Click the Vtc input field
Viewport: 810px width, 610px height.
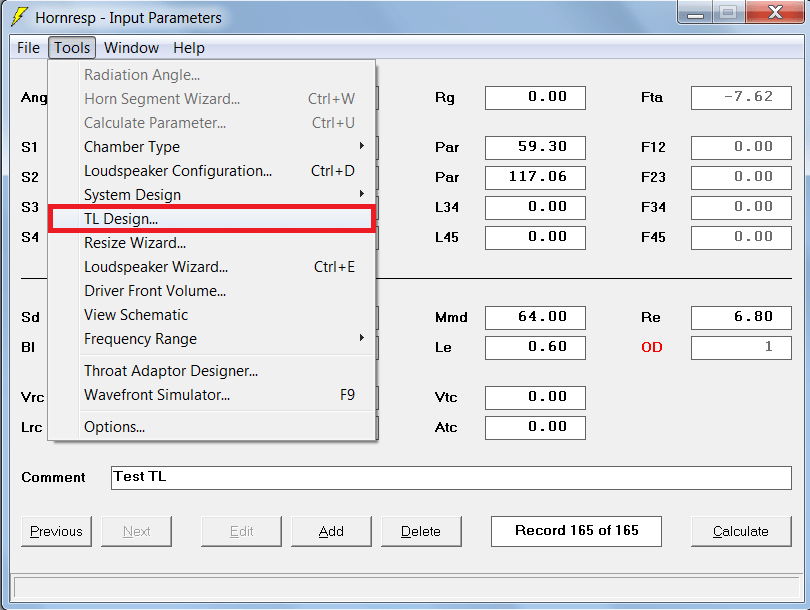coord(535,398)
